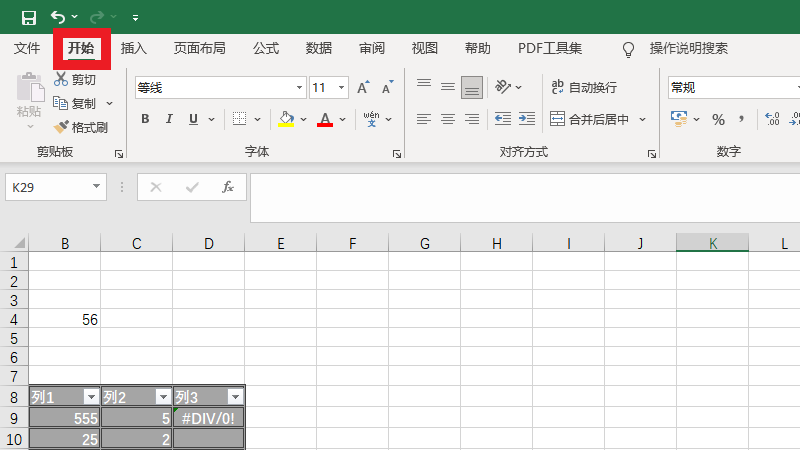Click the Name Box showing K29
800x450 pixels.
click(48, 187)
